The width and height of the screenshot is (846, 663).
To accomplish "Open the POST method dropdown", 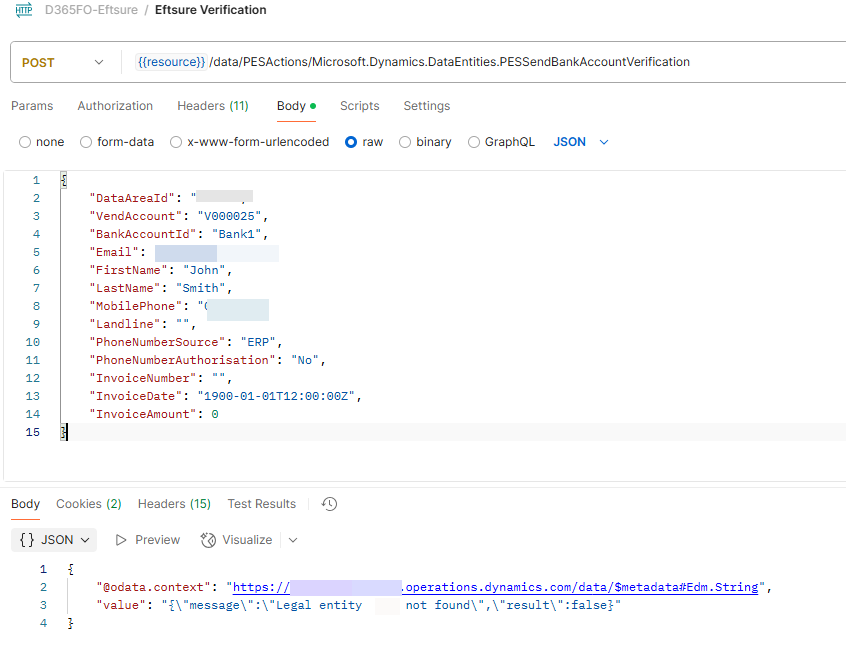I will coord(63,63).
